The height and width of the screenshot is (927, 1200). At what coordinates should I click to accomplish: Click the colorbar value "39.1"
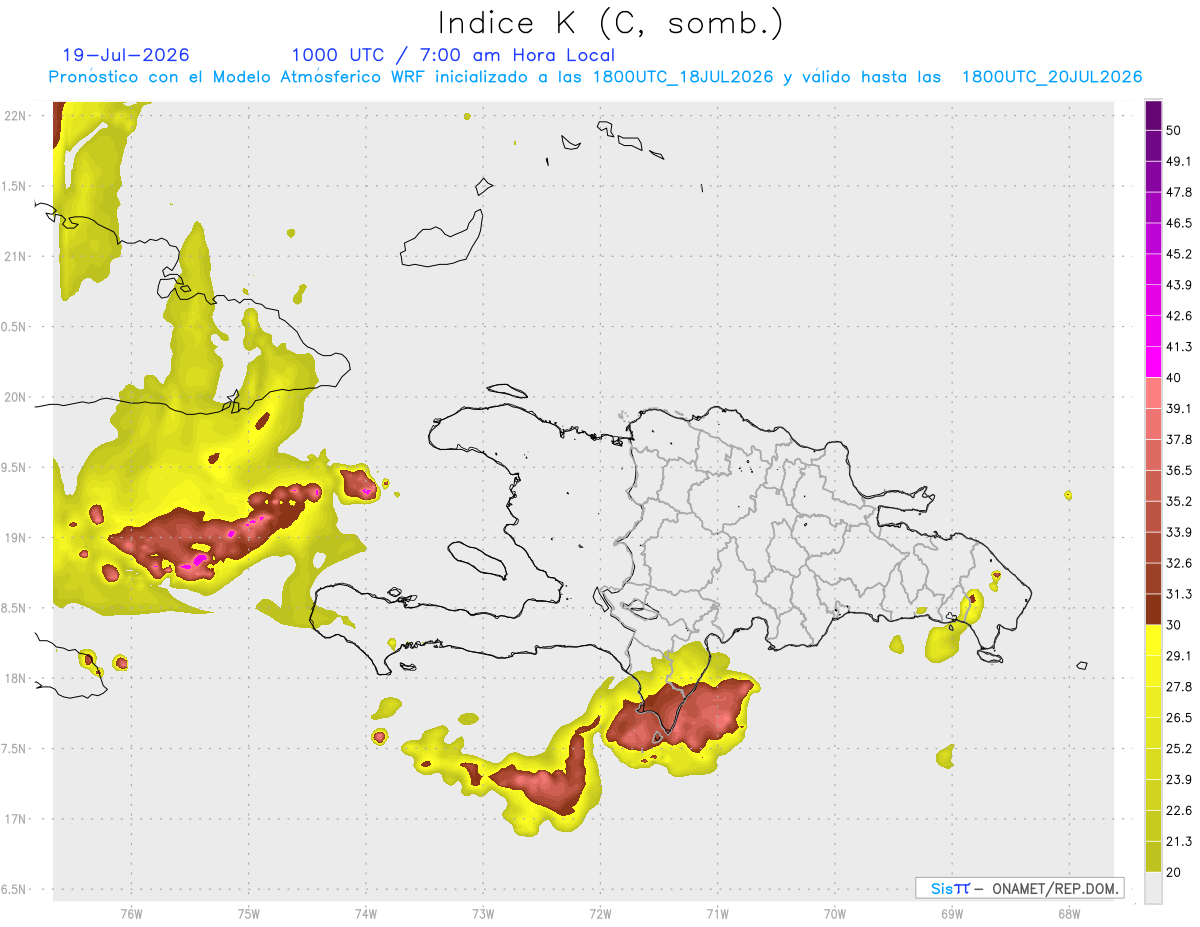[1180, 408]
